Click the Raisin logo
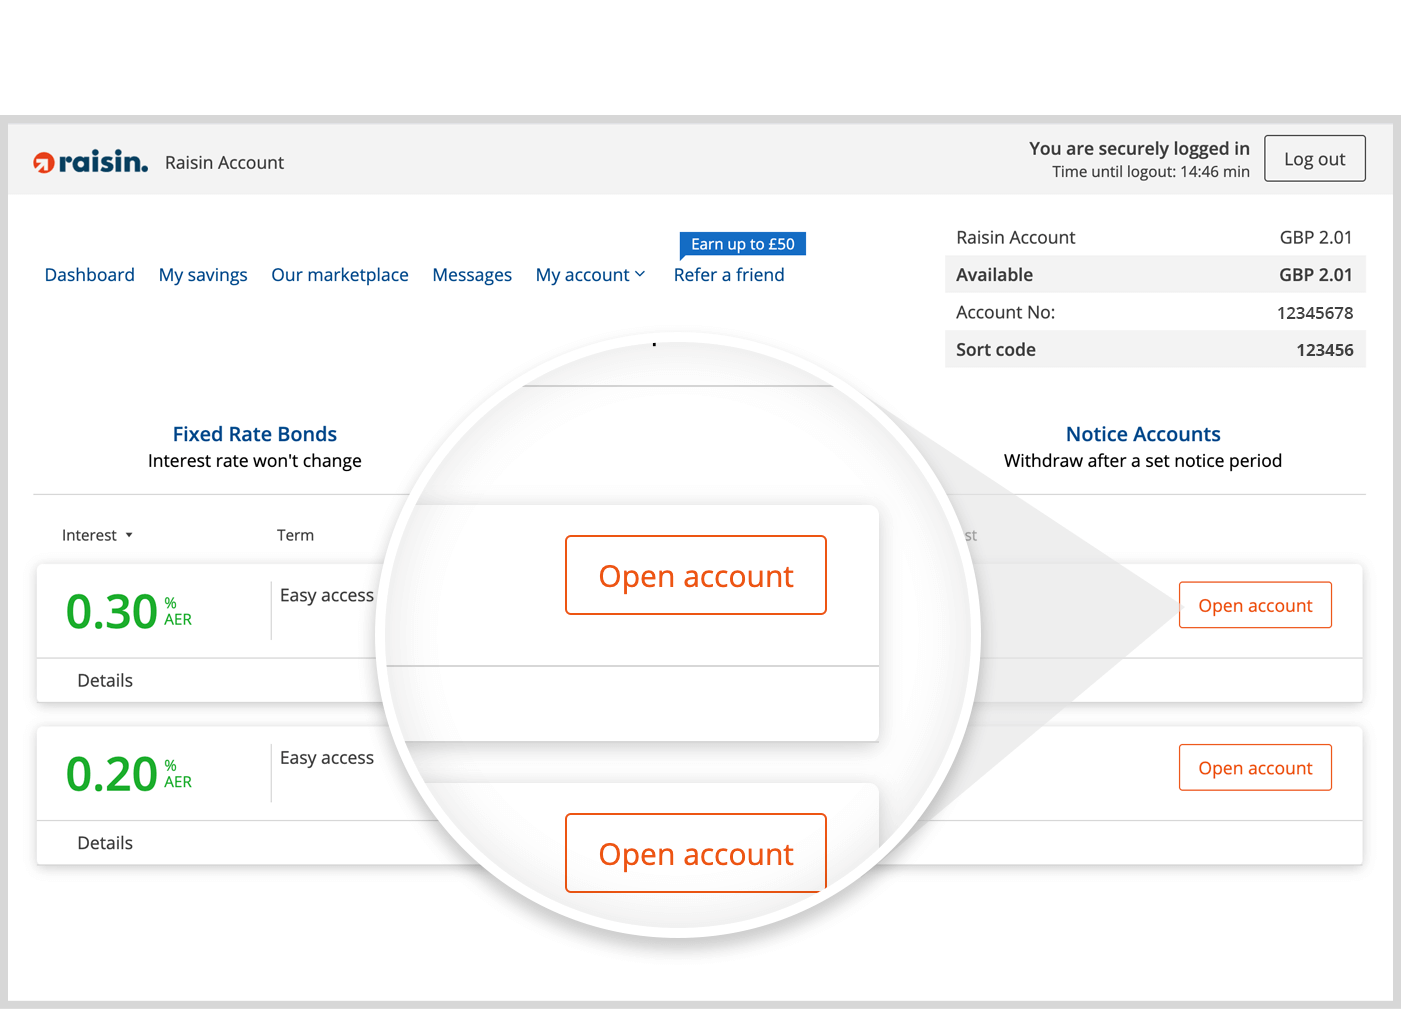Screen dimensions: 1401x1009 point(90,161)
